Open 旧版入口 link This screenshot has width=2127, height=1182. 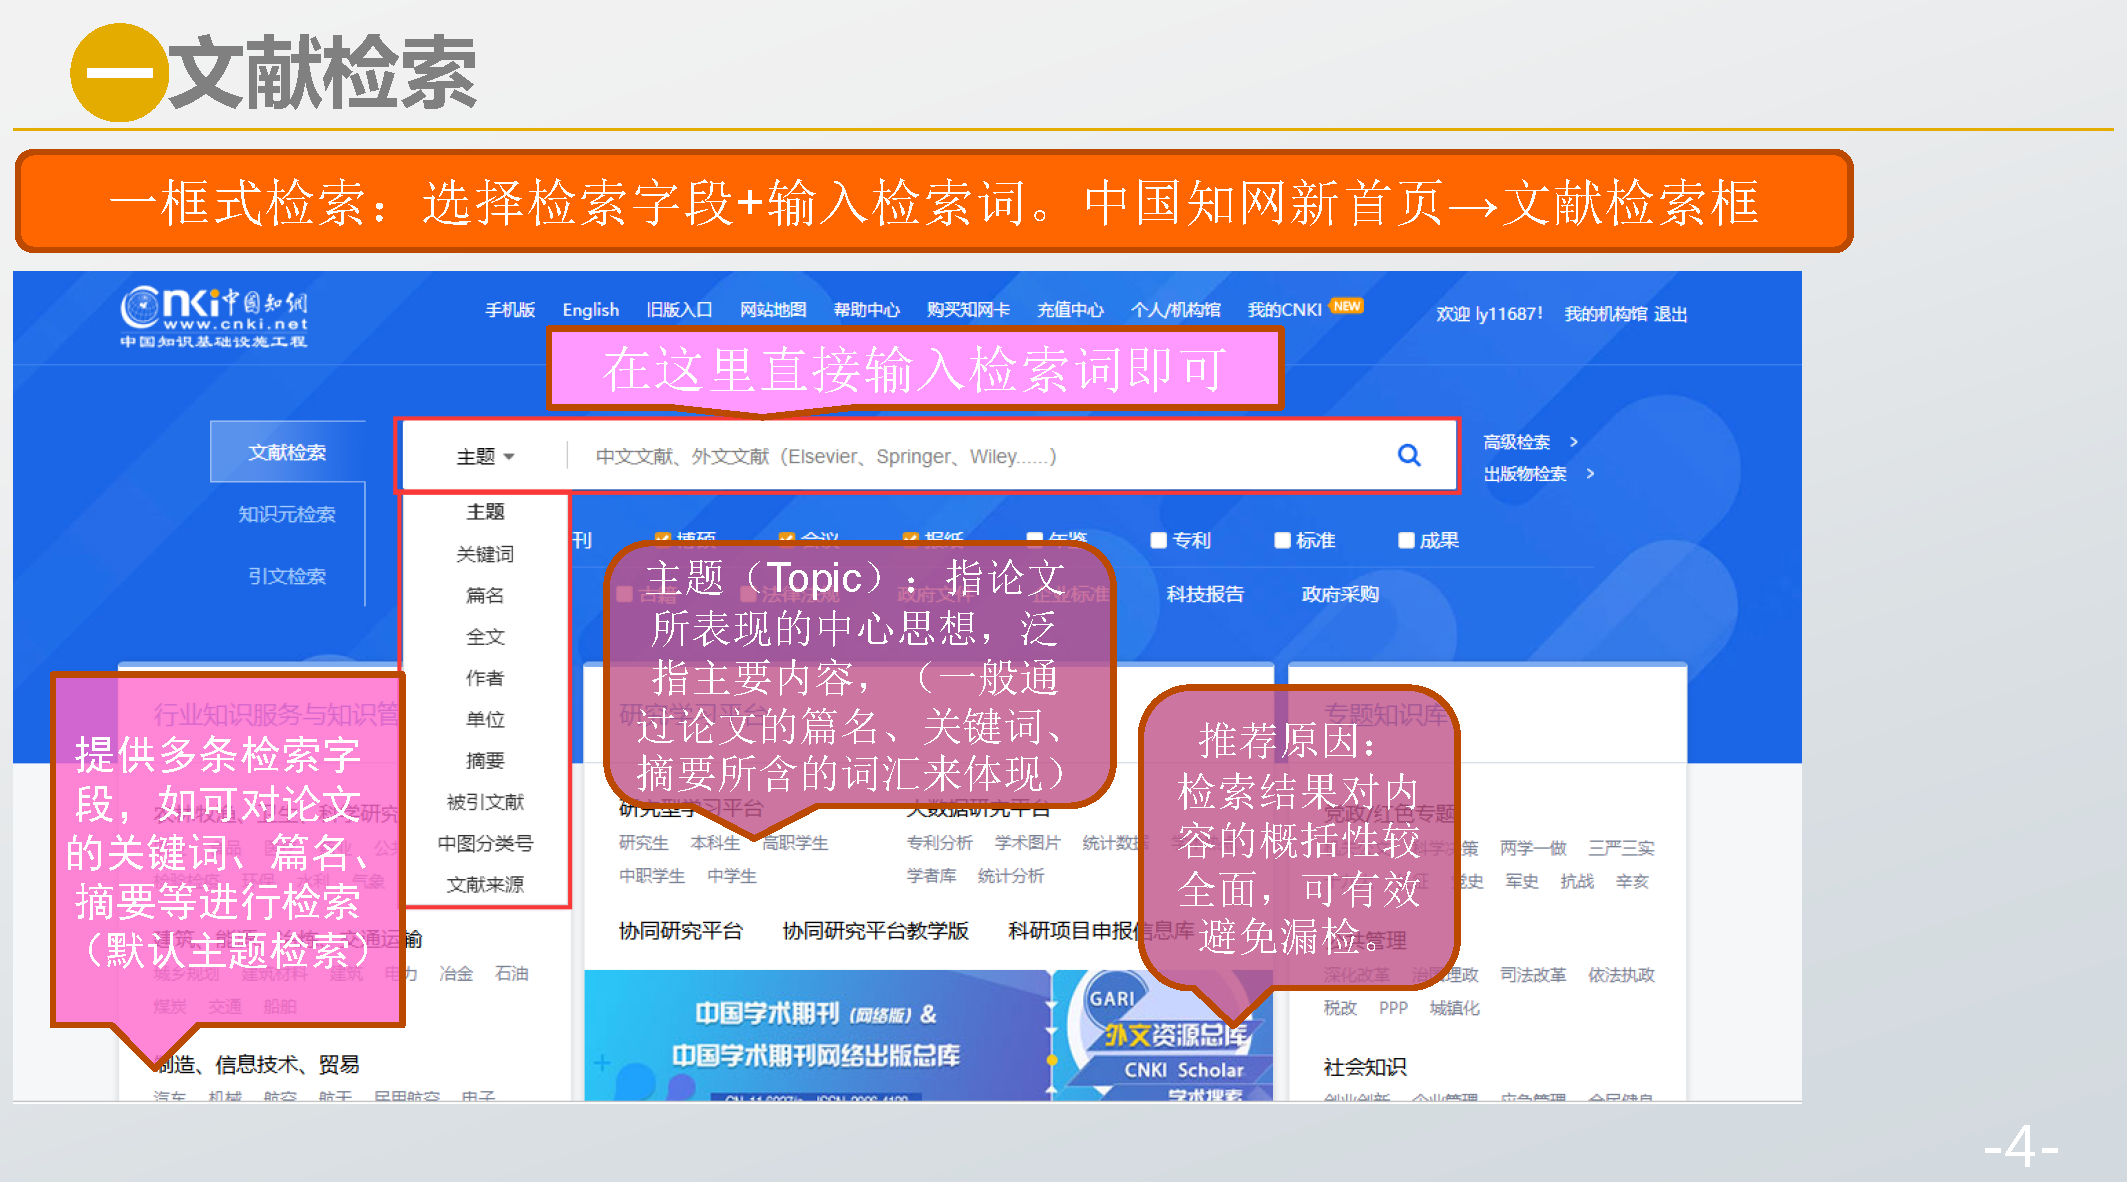(x=679, y=310)
